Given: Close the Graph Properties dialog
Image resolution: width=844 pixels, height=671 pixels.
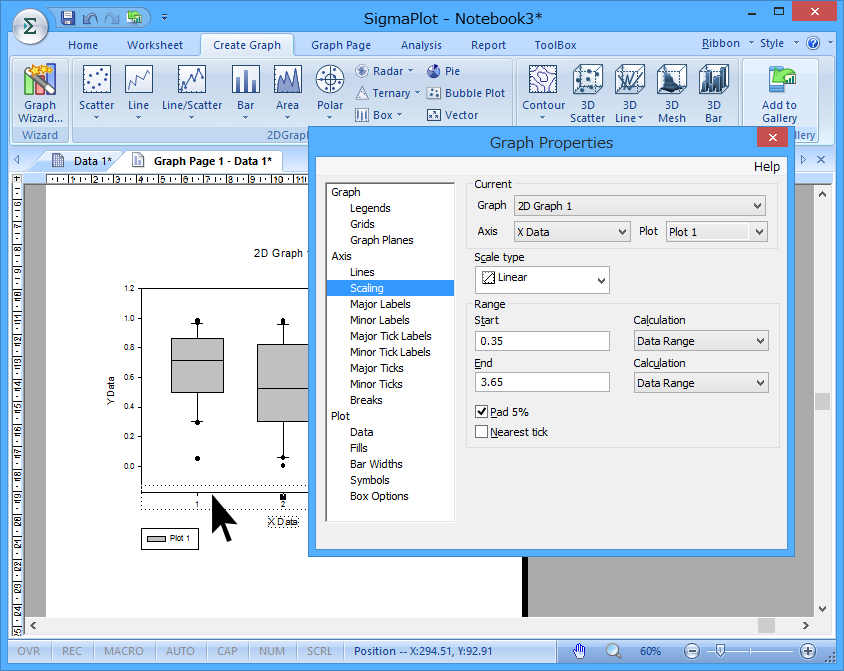Looking at the screenshot, I should (x=772, y=137).
